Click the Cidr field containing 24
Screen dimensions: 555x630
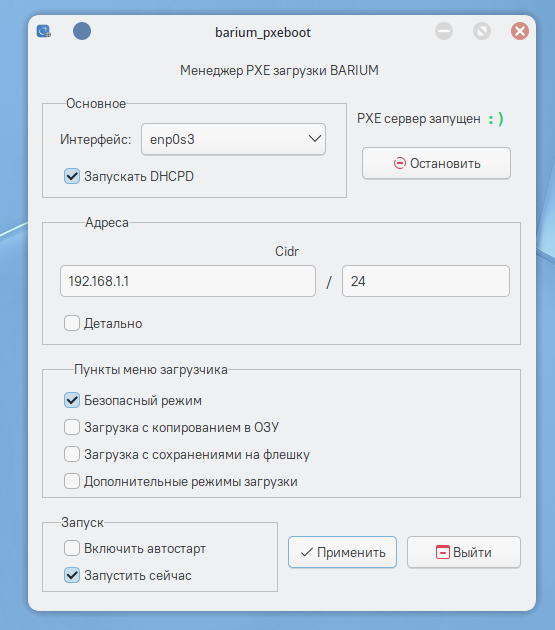pos(426,281)
